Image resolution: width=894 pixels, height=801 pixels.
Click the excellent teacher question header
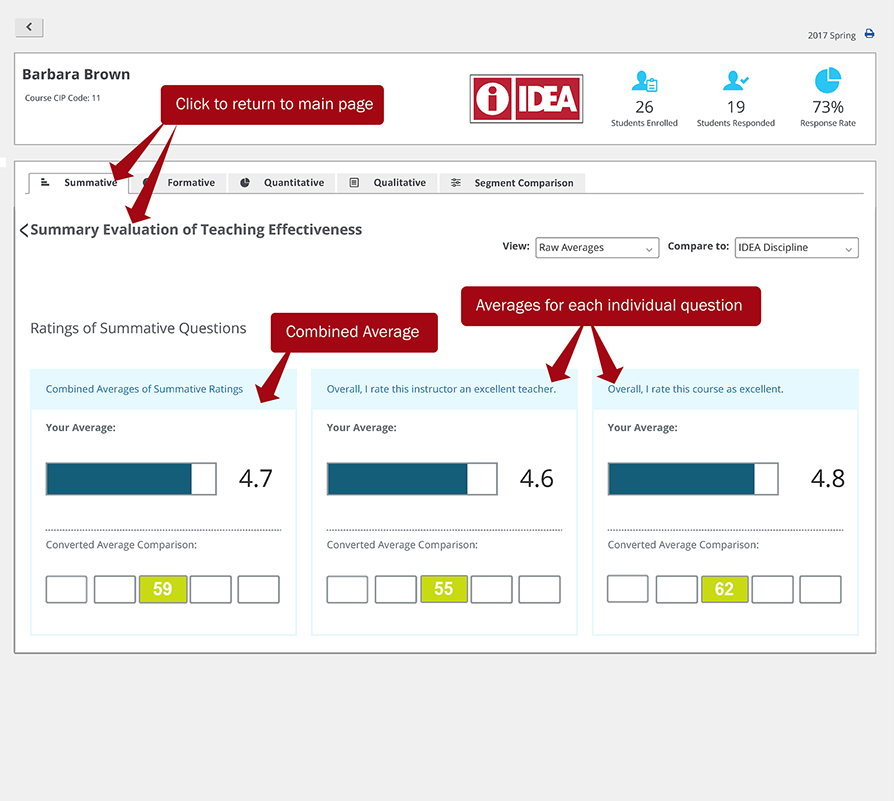441,389
